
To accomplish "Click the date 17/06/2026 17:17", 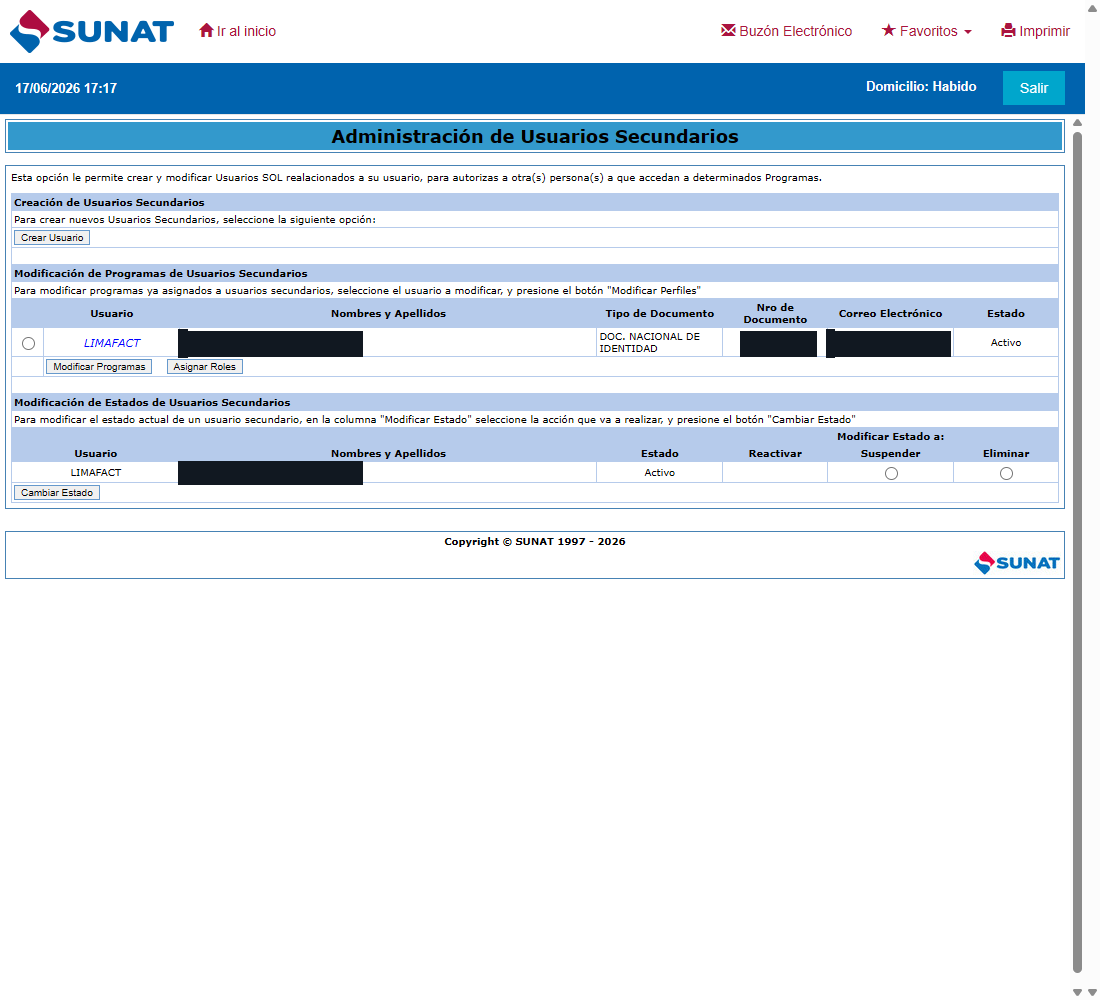I will (66, 88).
